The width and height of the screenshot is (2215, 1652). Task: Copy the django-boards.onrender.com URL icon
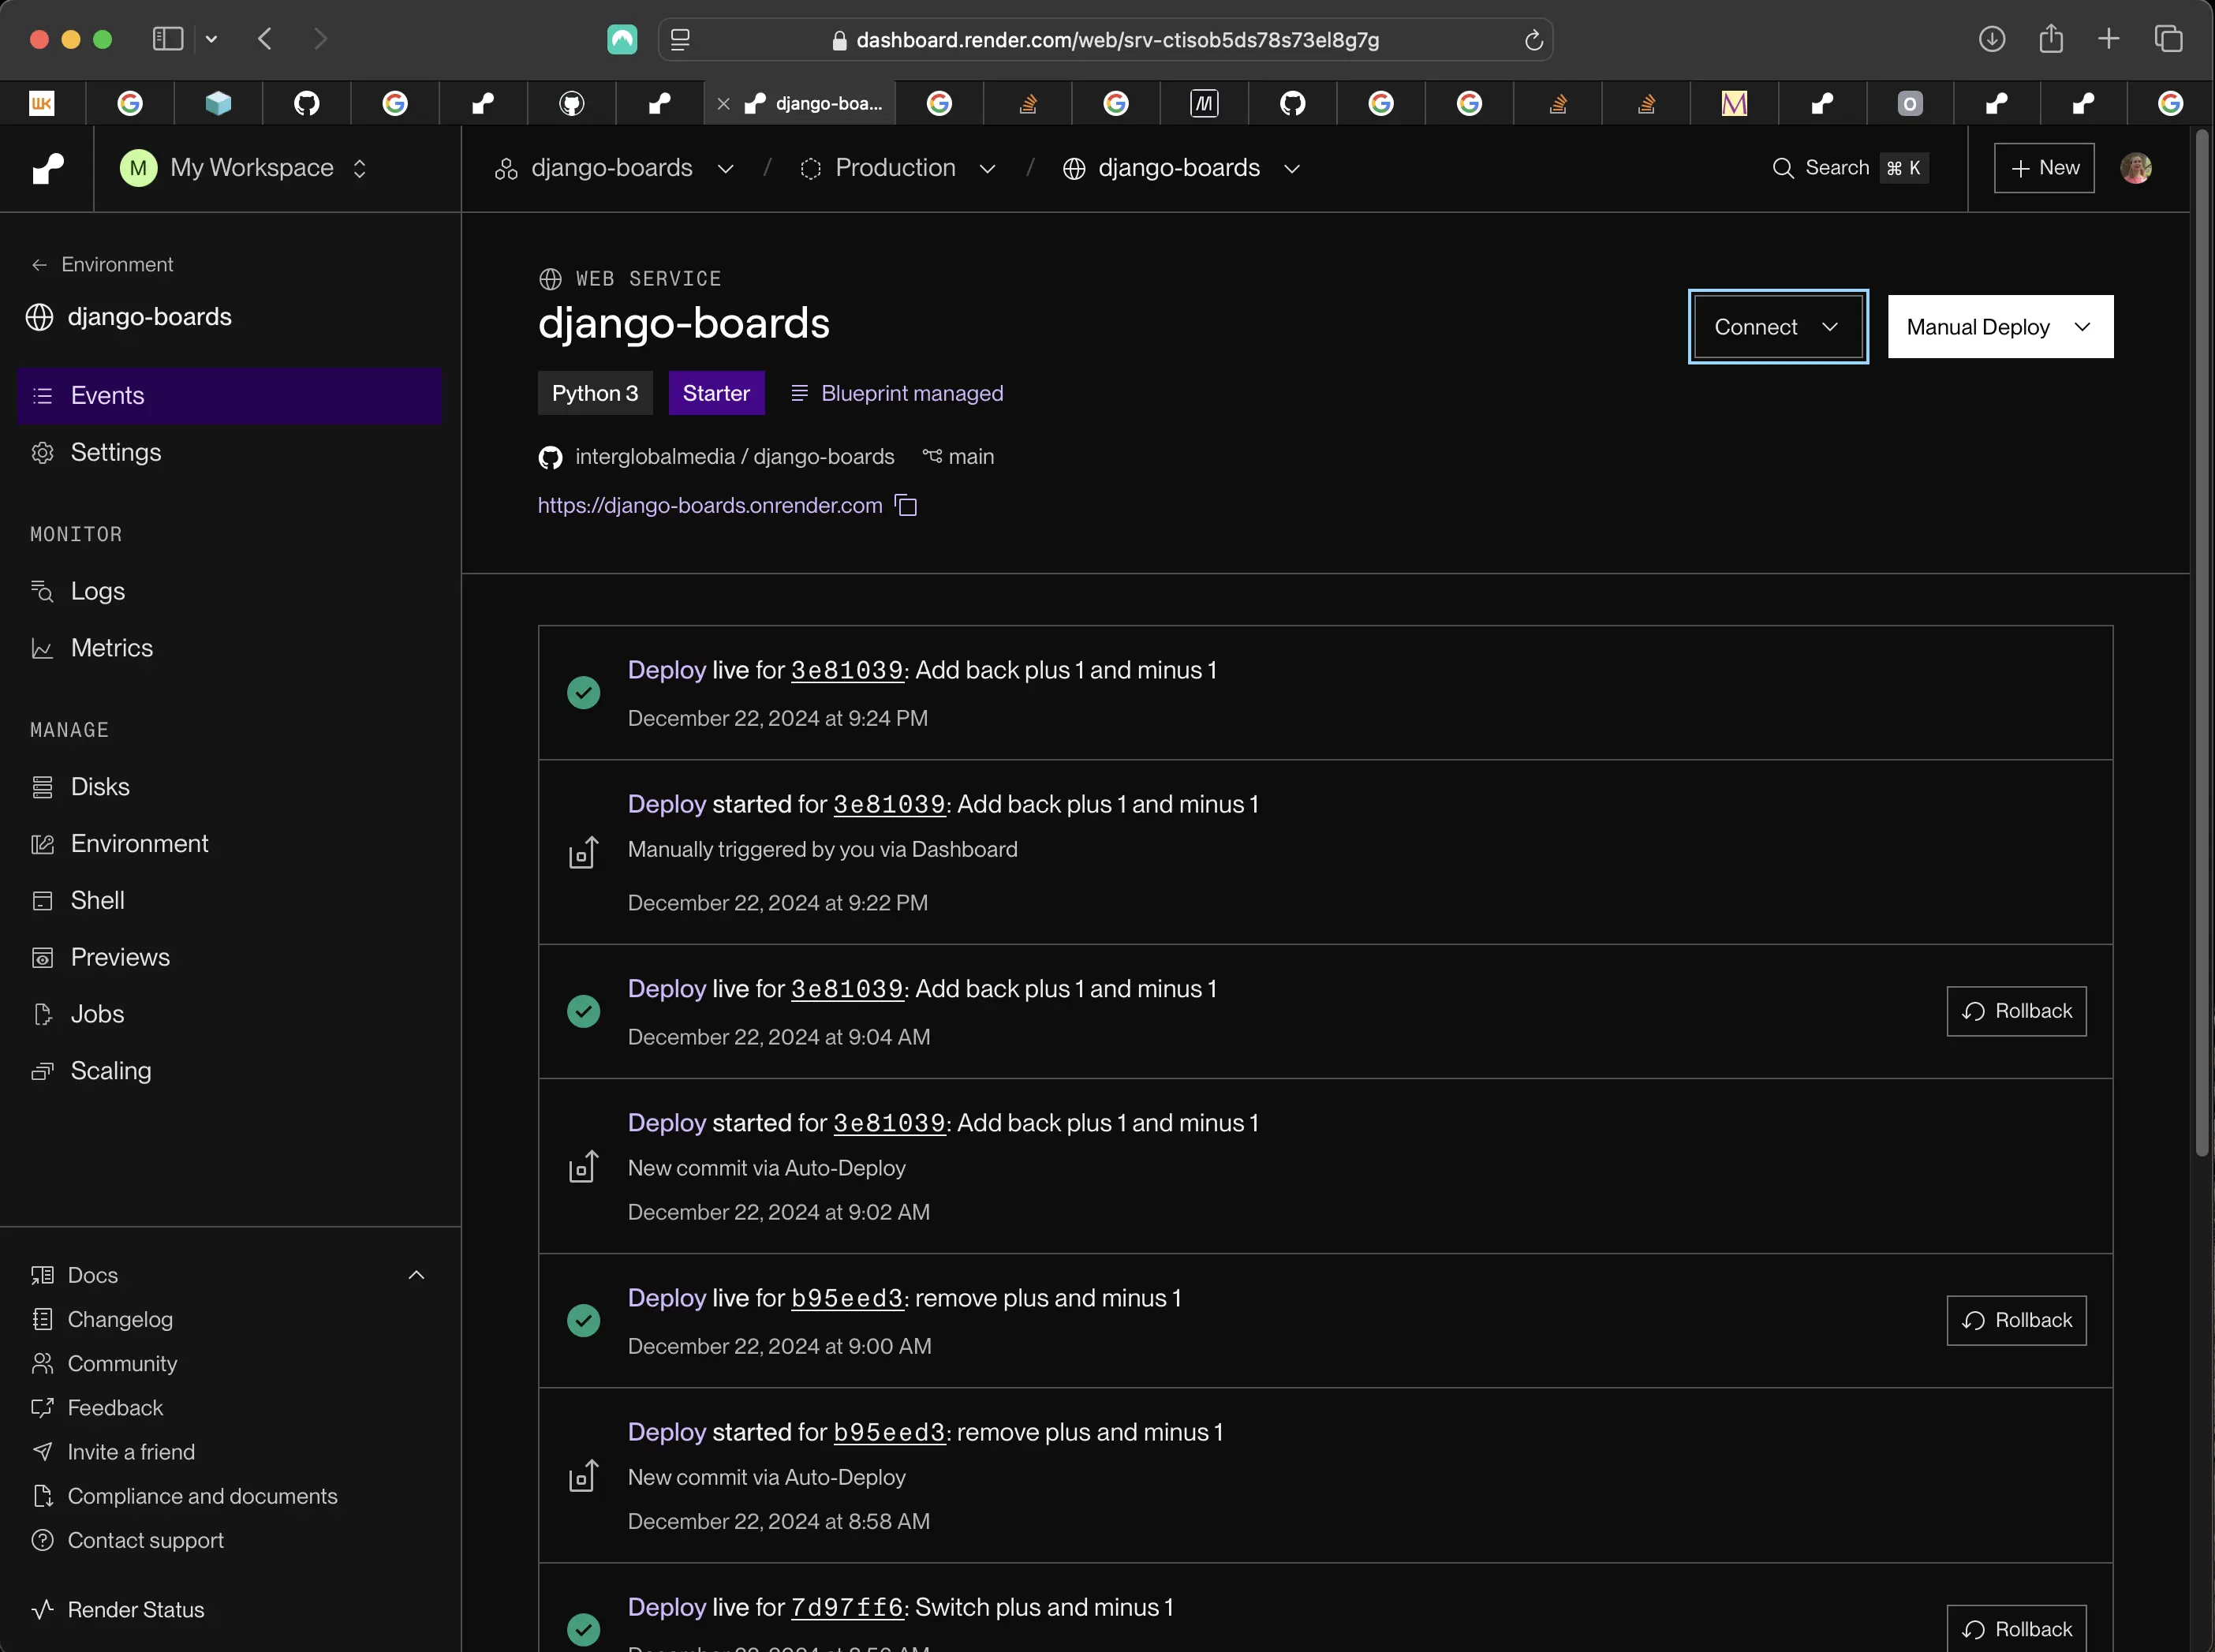(906, 506)
